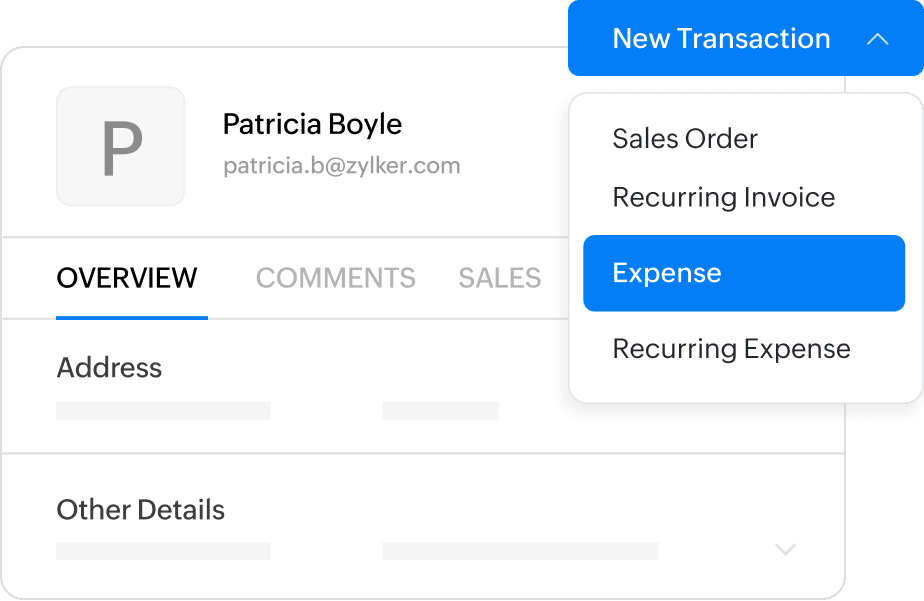
Task: Click the P avatar thumbnail
Action: click(x=121, y=147)
